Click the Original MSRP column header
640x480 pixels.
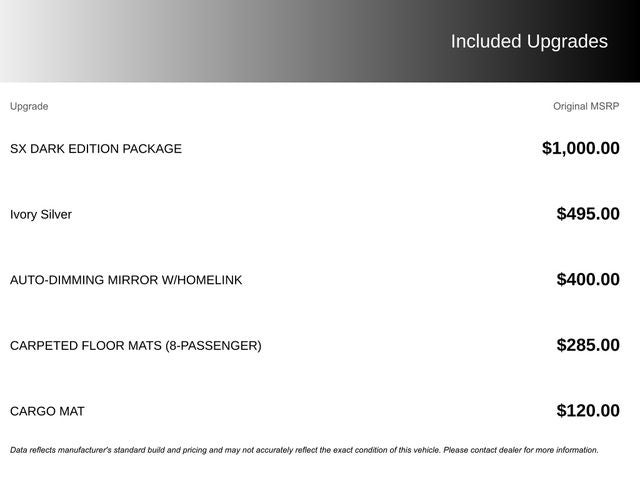pos(586,106)
